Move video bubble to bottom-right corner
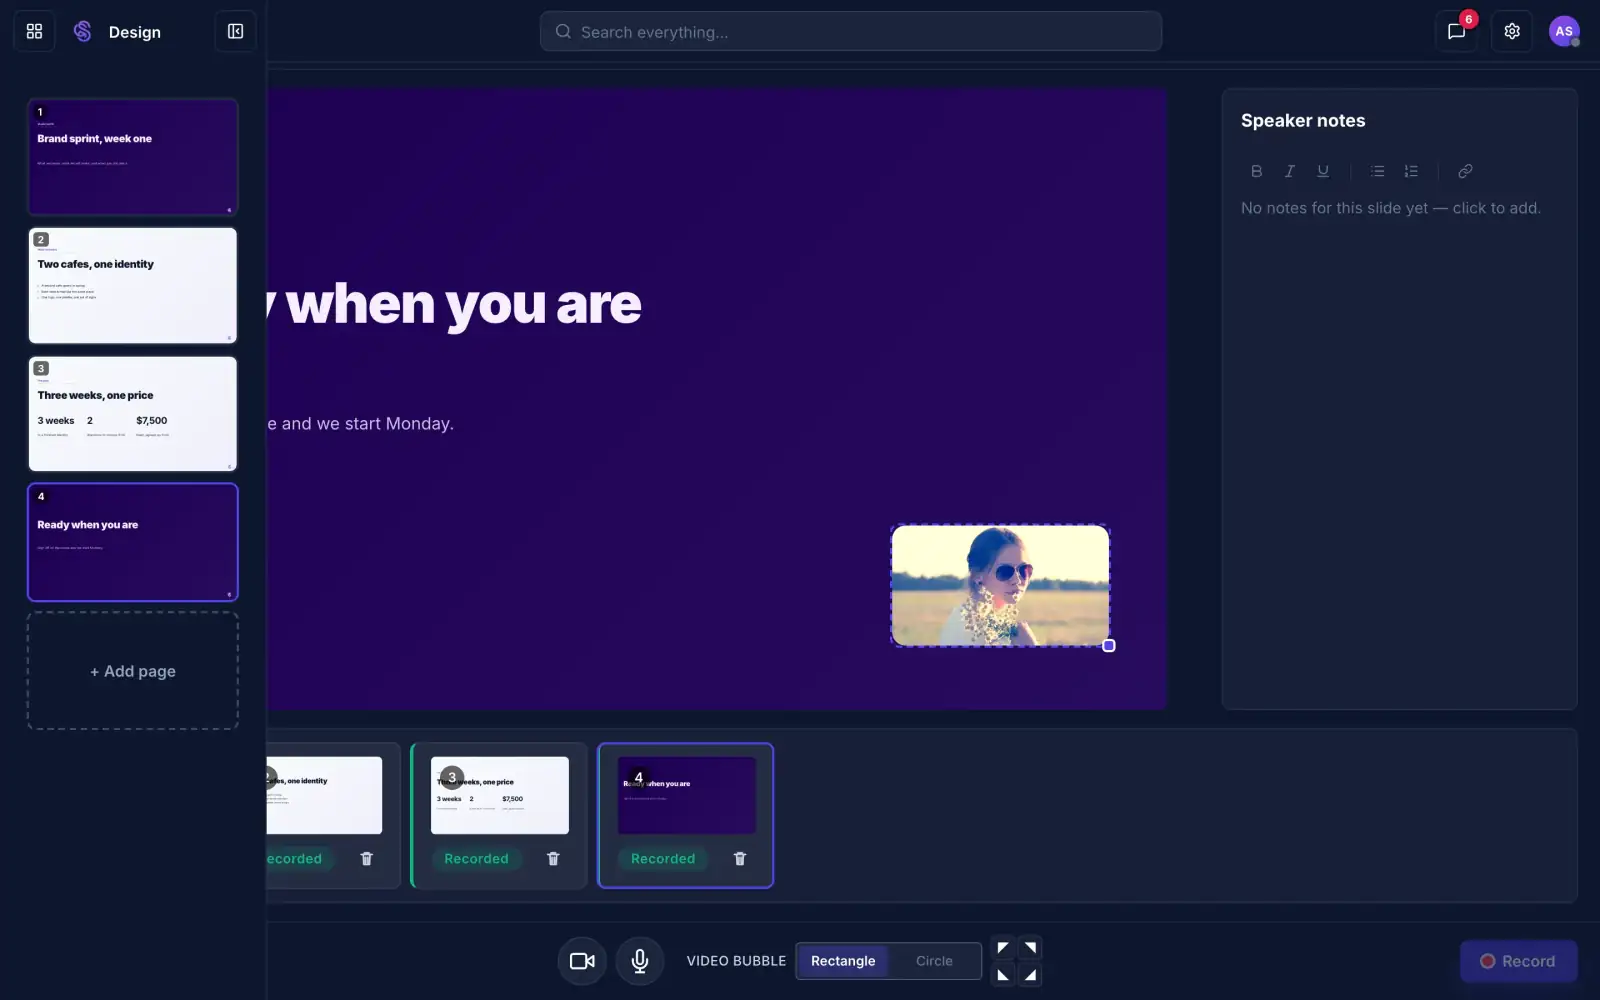 [x=1030, y=975]
